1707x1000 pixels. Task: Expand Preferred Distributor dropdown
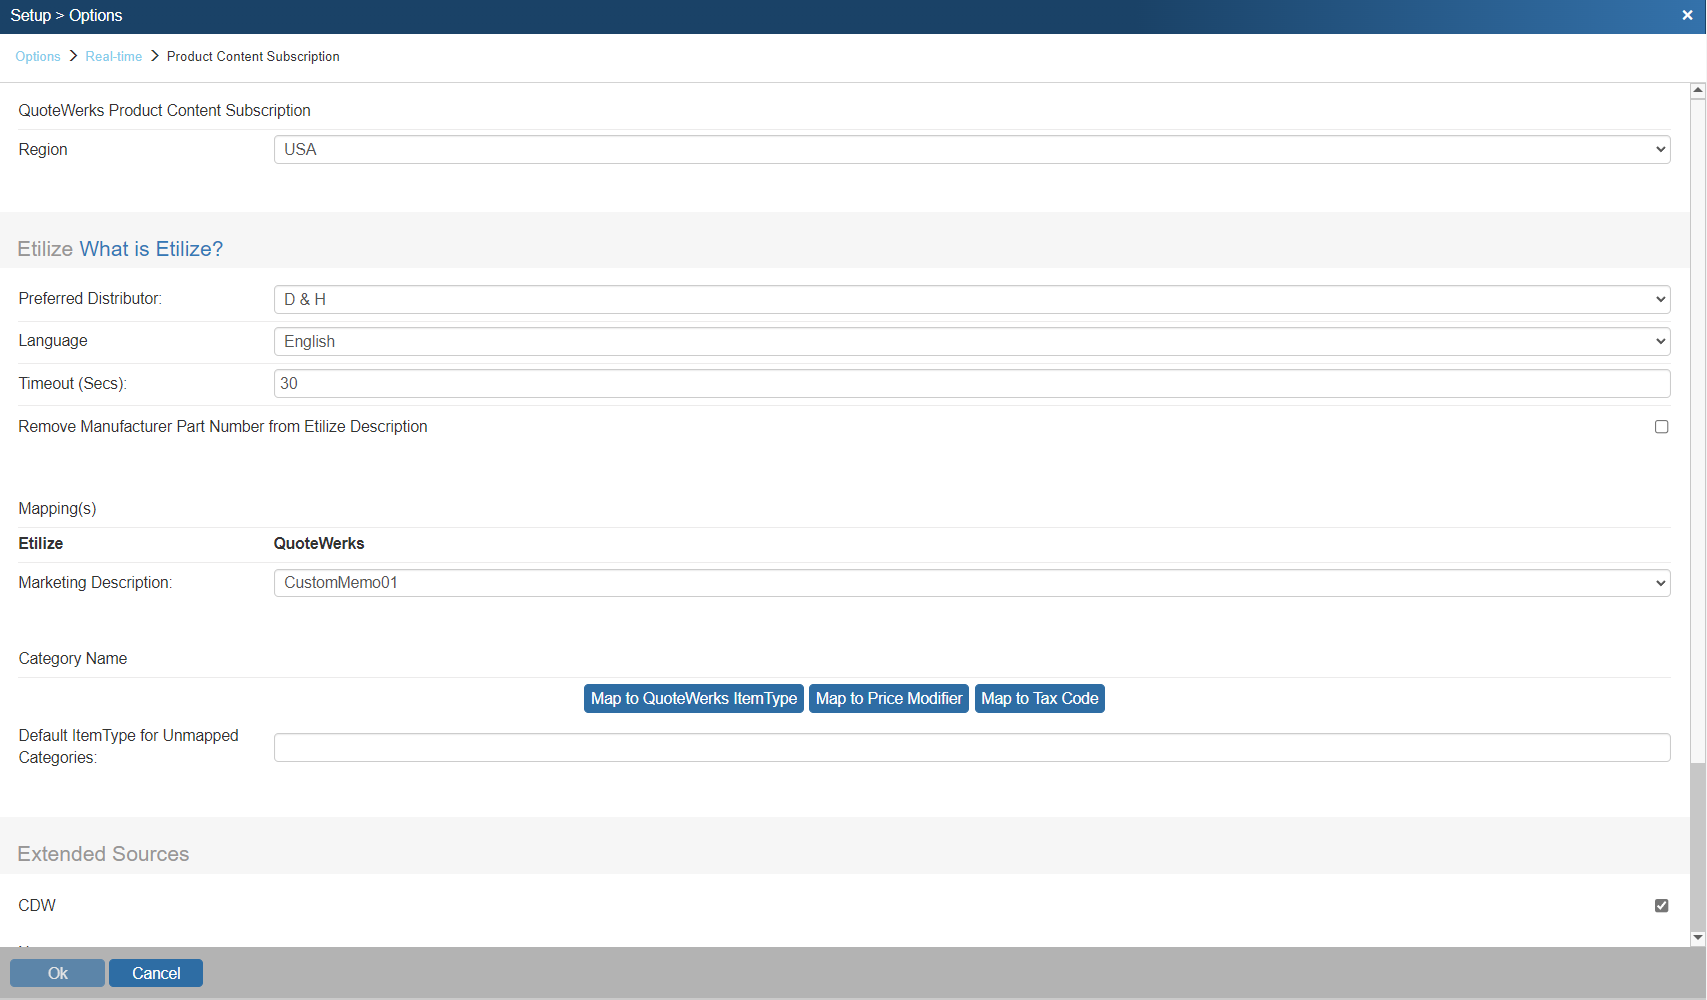(972, 300)
